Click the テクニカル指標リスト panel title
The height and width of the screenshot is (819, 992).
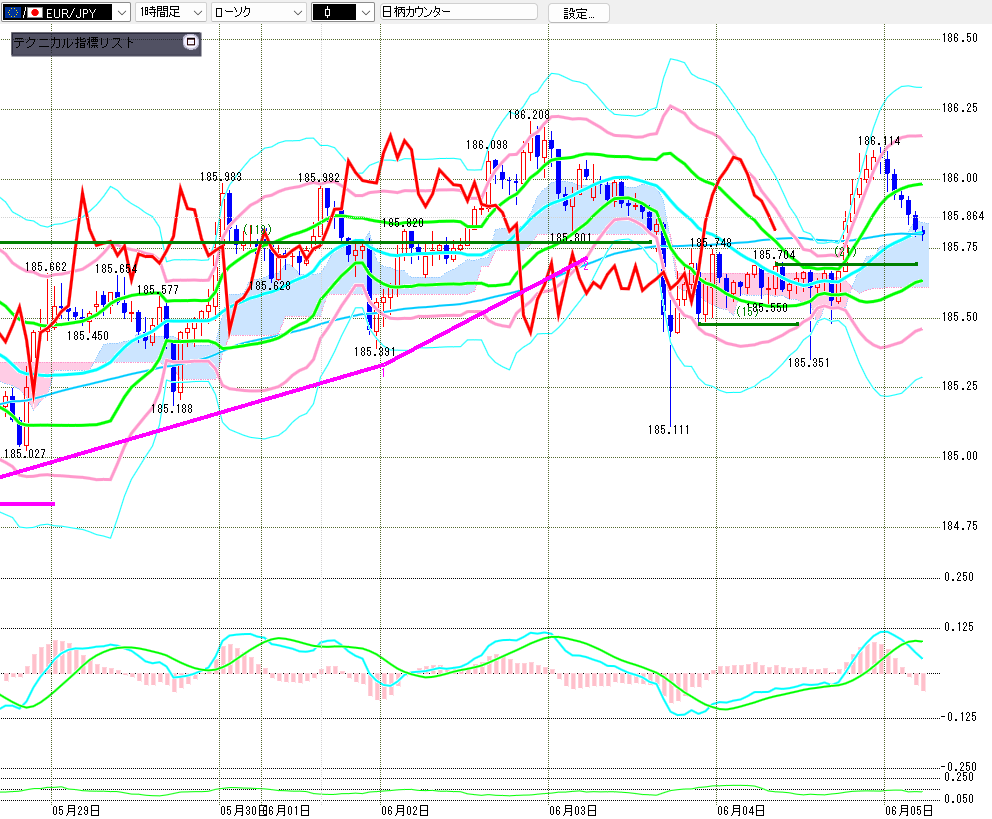74,42
